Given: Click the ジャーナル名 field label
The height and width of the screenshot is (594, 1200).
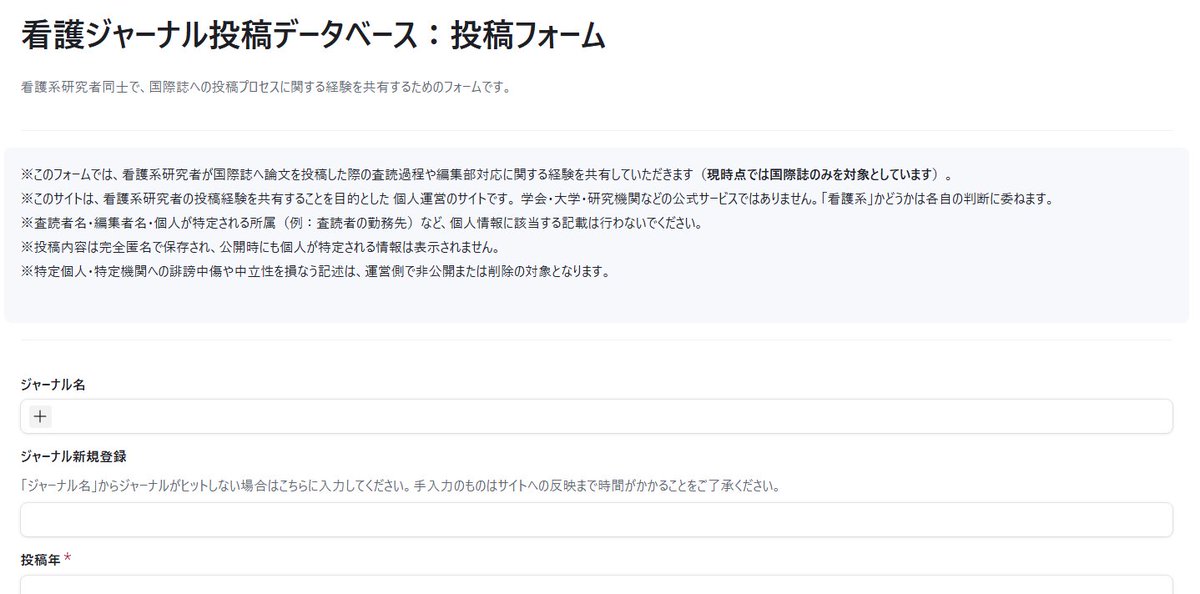Looking at the screenshot, I should 53,384.
